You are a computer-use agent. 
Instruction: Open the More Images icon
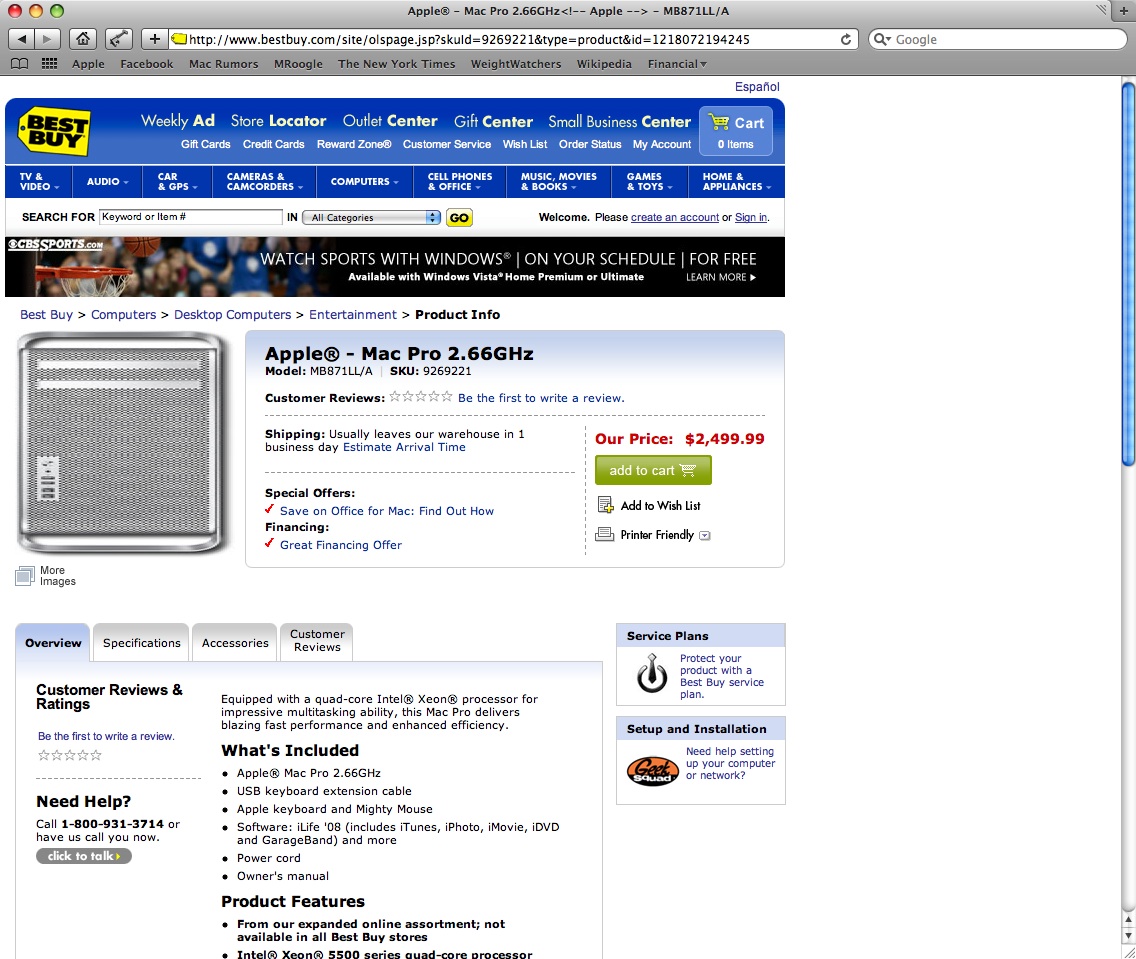(x=24, y=576)
